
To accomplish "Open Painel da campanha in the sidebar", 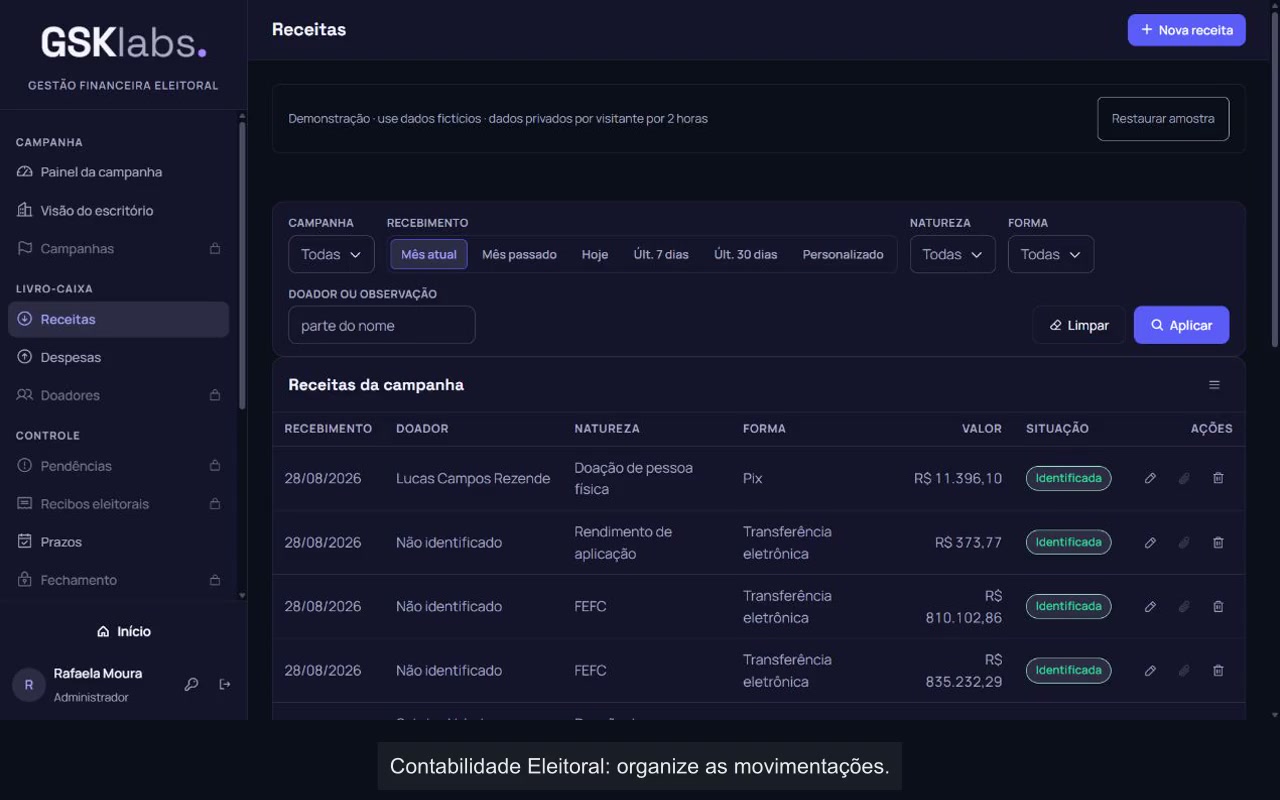I will point(118,172).
